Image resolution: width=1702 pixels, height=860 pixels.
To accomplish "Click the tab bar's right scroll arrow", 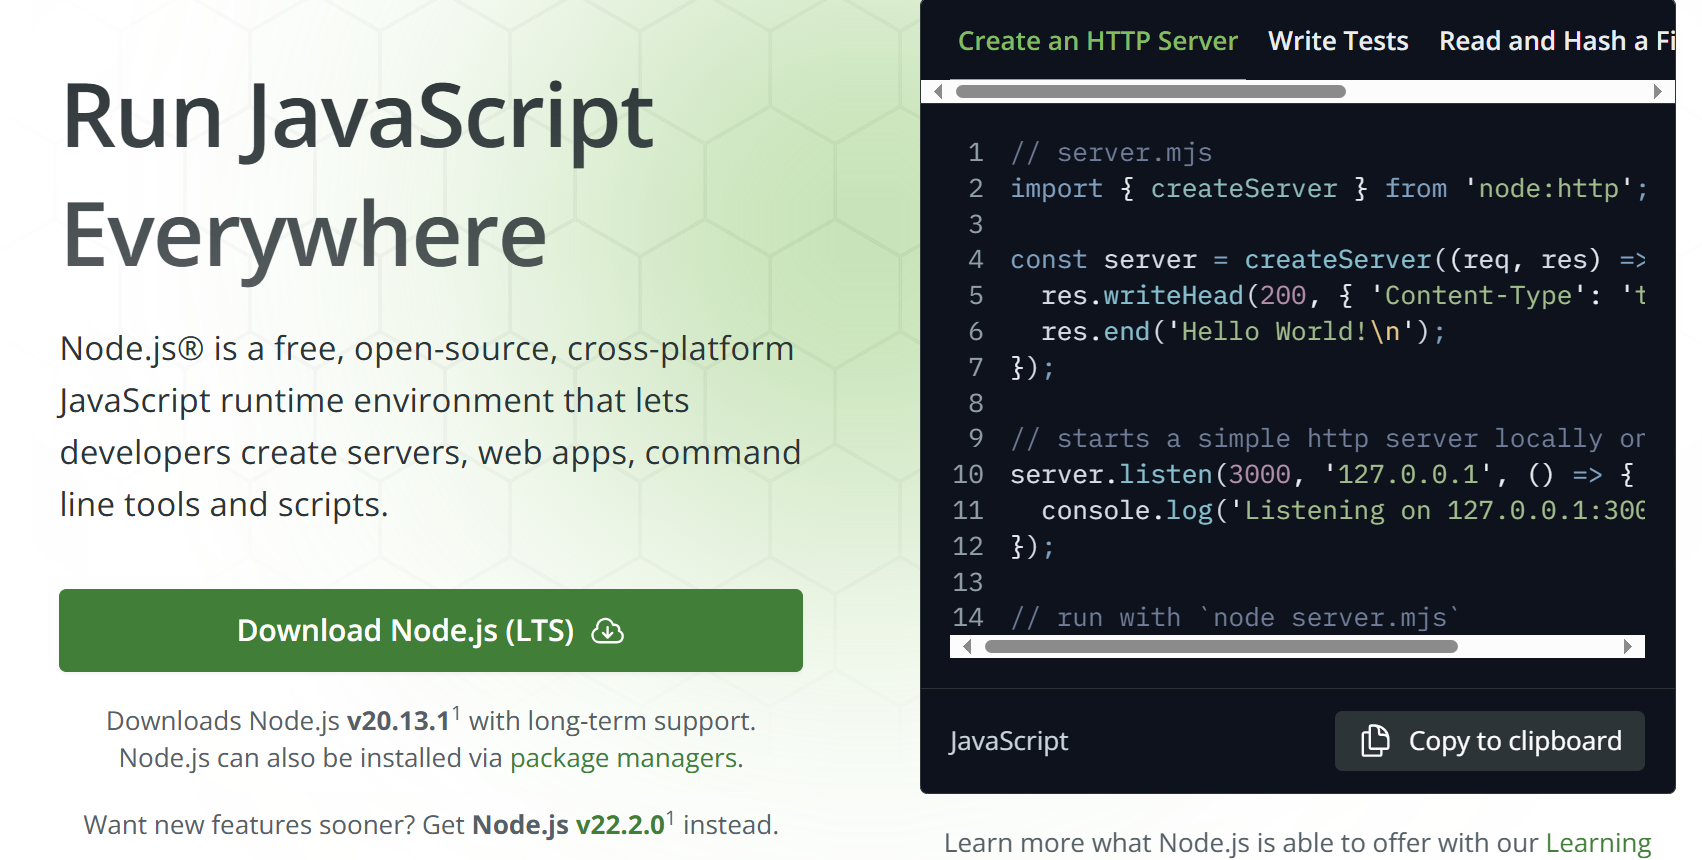I will (x=1657, y=92).
